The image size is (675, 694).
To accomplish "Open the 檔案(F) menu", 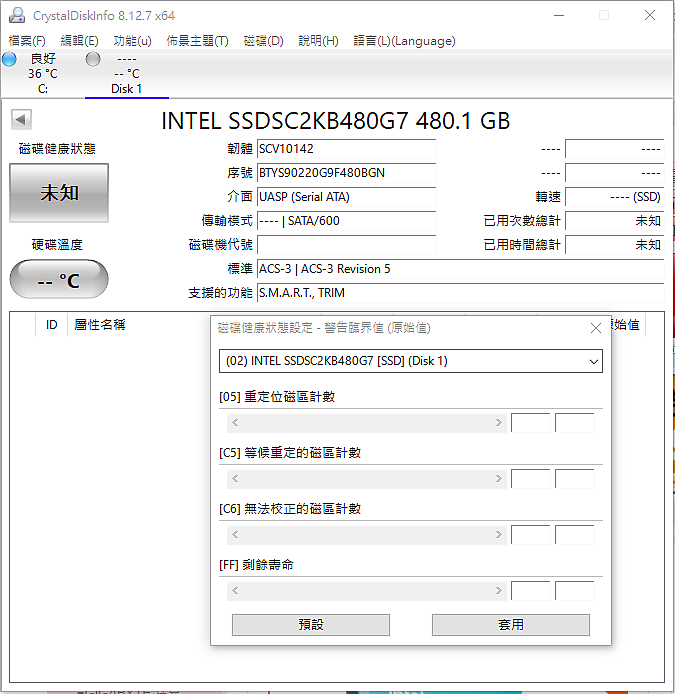I will [x=27, y=41].
